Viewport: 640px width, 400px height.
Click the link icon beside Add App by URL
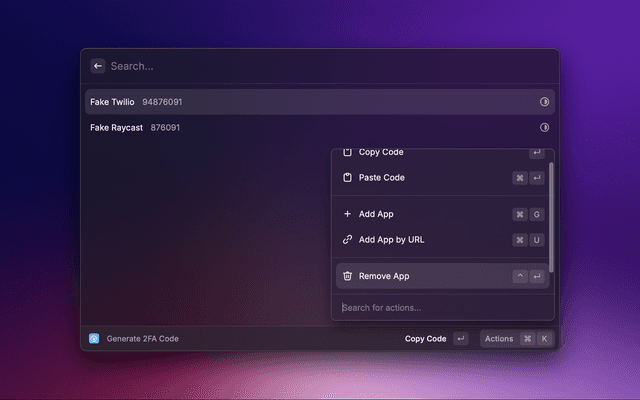coord(347,240)
